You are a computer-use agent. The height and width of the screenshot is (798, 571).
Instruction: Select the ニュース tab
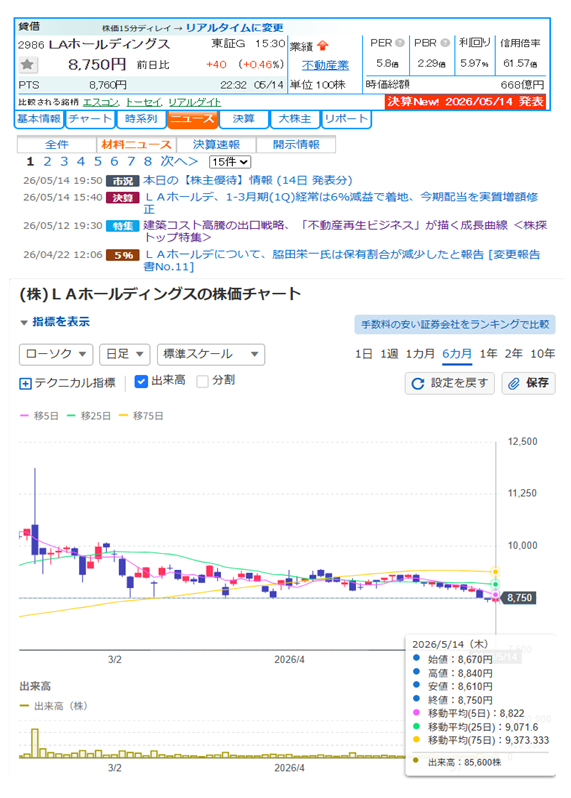tap(192, 119)
